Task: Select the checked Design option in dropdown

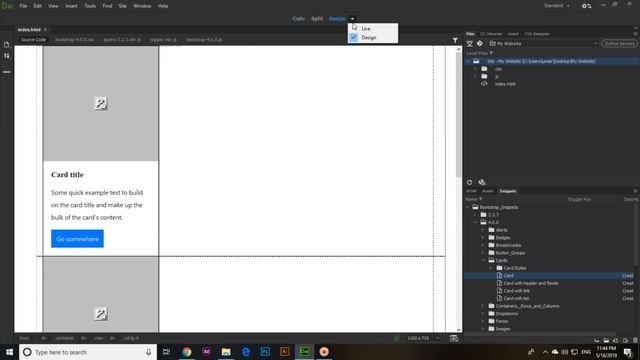Action: 373,38
